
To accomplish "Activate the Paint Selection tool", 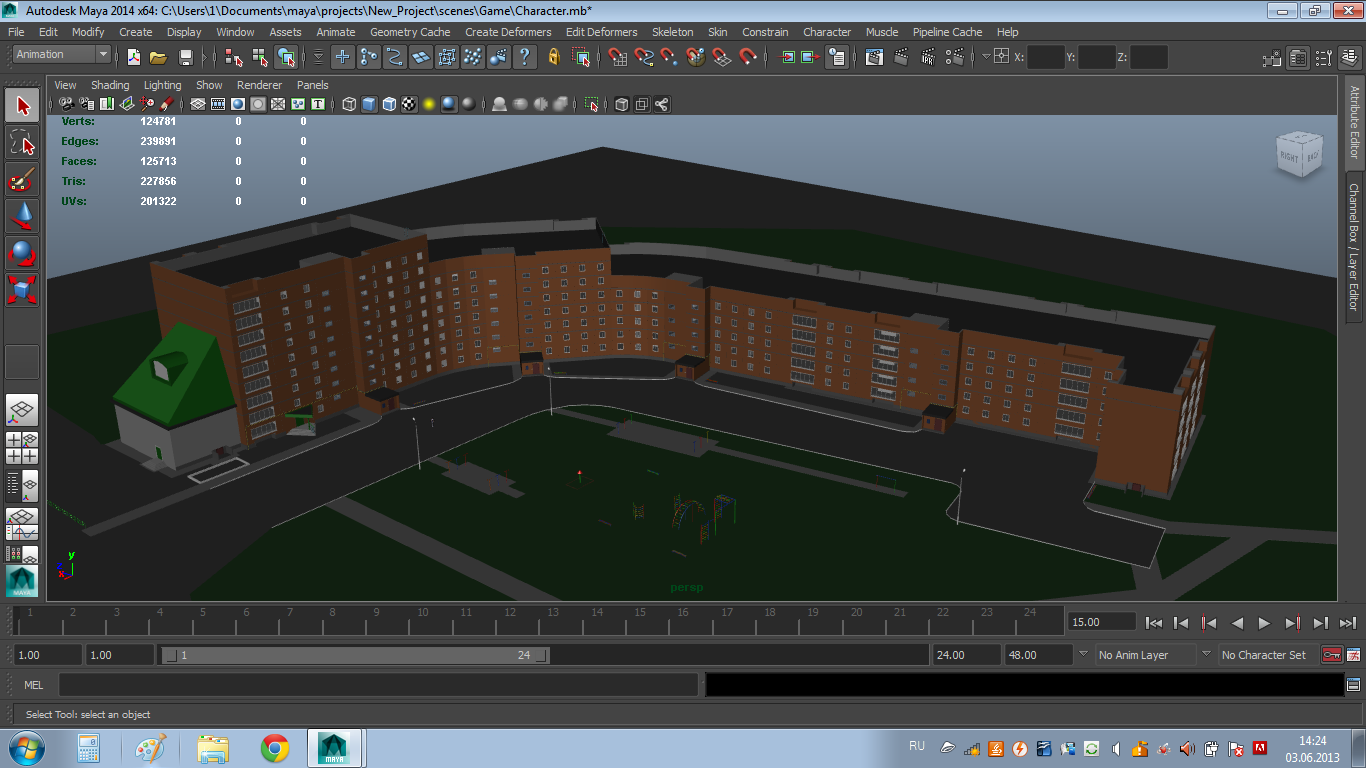I will [22, 181].
